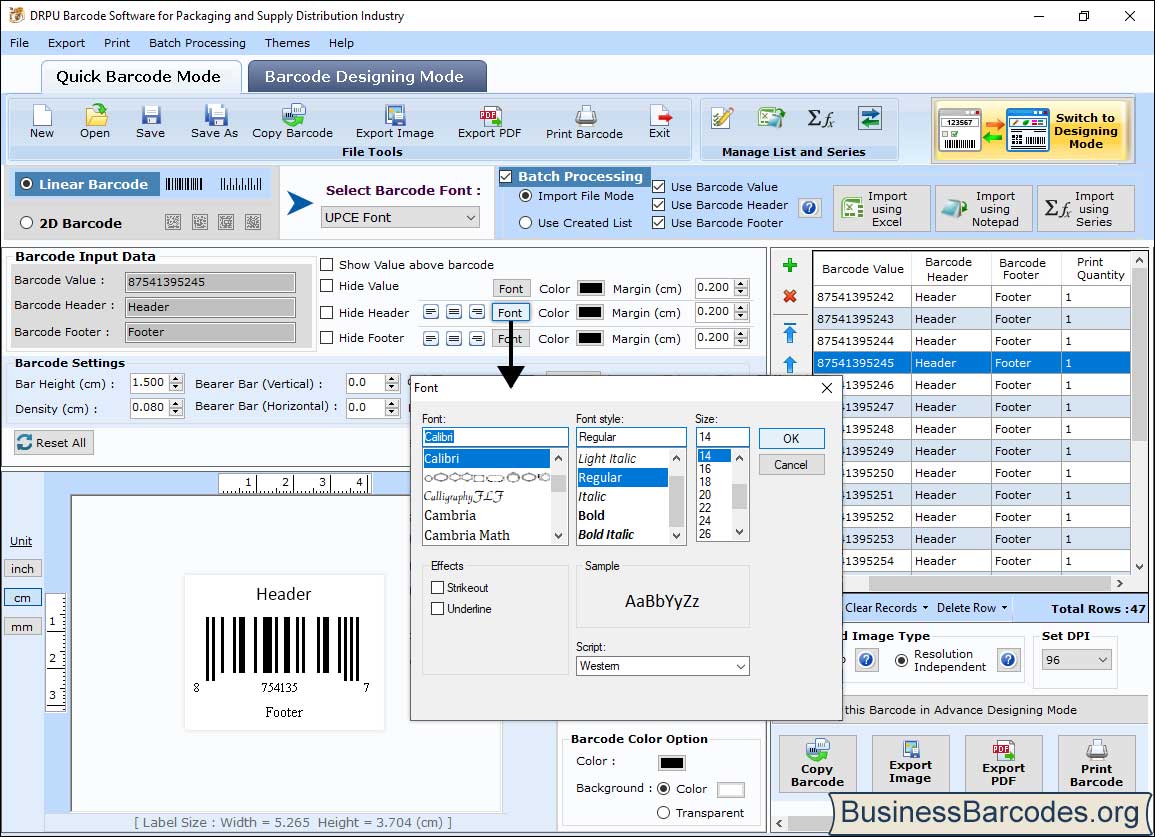Open the Batch Processing menu
This screenshot has height=837, width=1155.
point(197,43)
